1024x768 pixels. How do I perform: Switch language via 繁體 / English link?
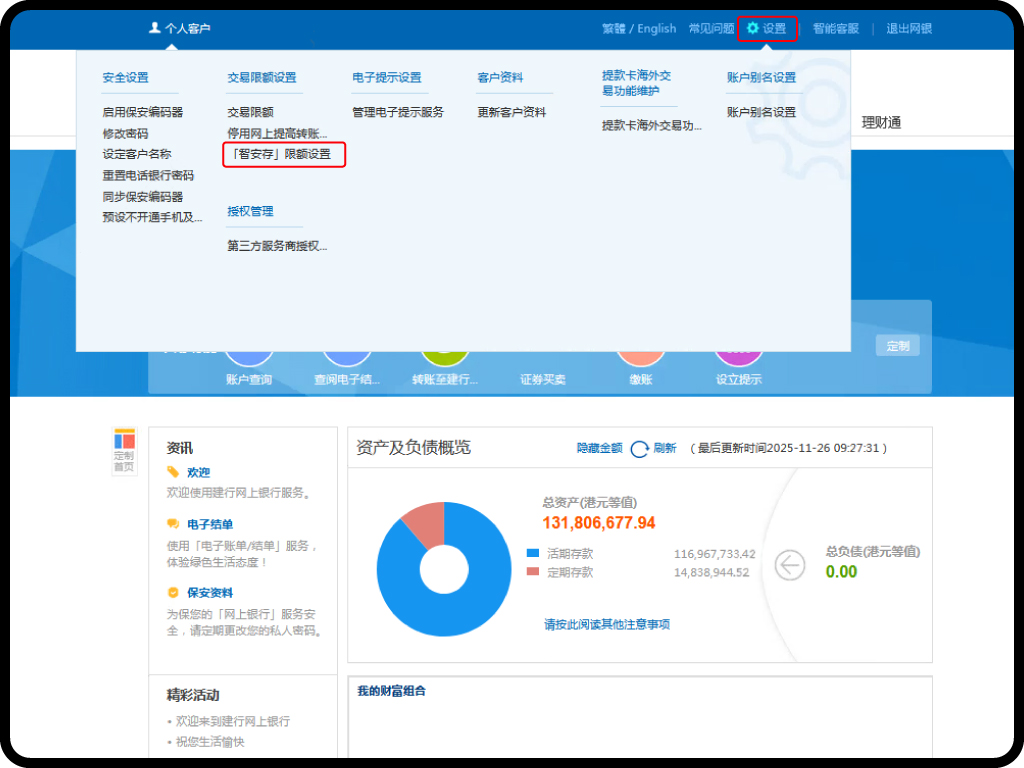(x=639, y=28)
